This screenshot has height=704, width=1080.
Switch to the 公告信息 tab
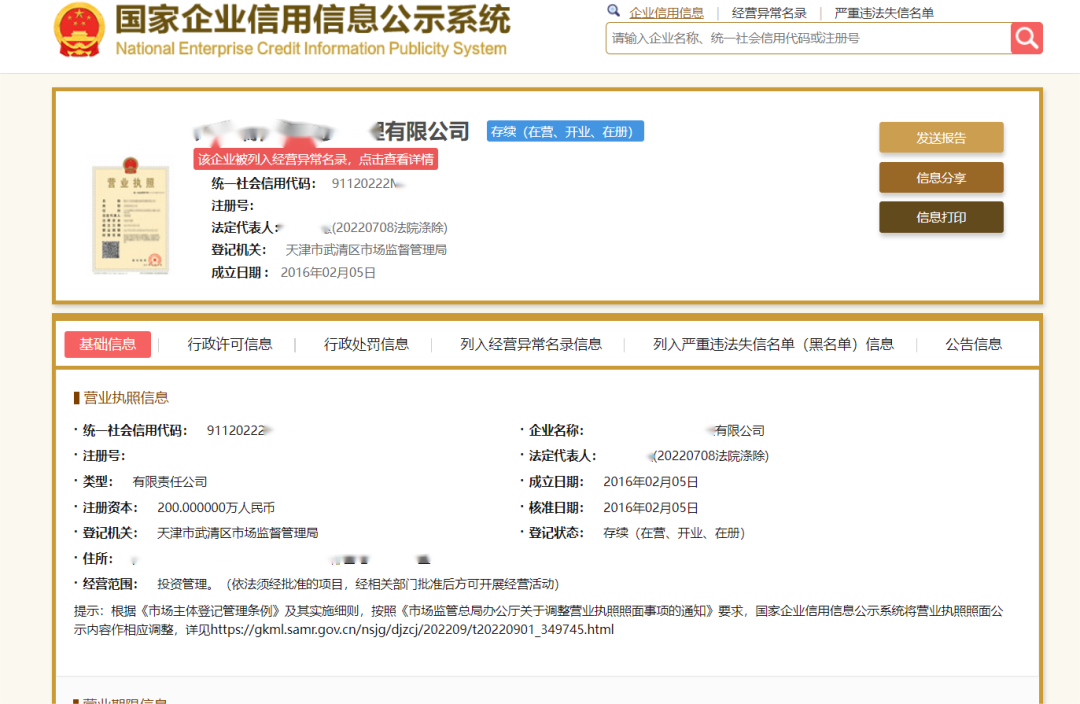click(973, 344)
